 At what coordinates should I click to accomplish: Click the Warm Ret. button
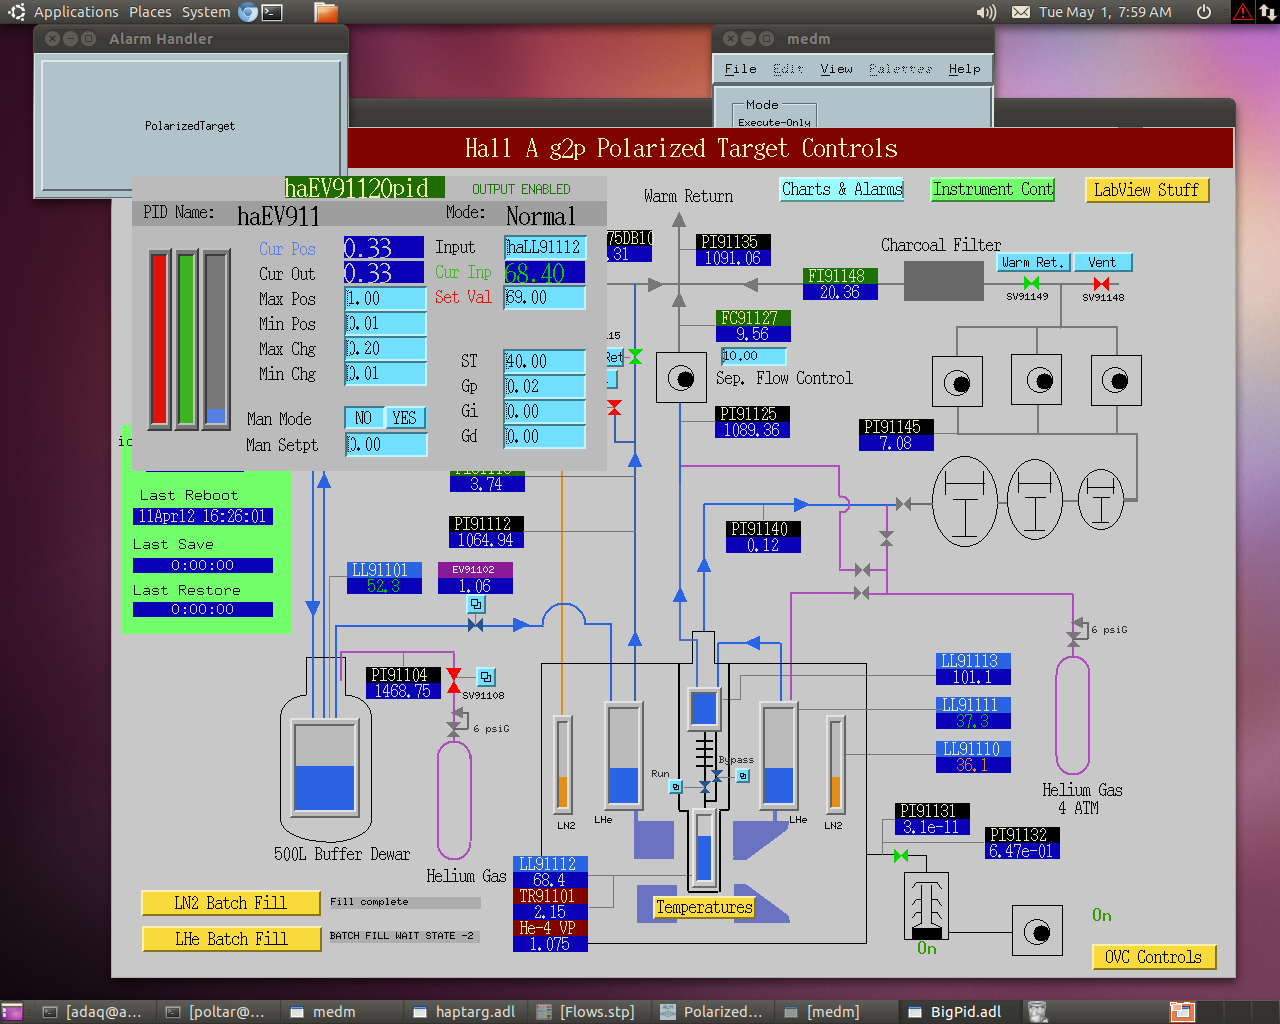tap(1033, 262)
